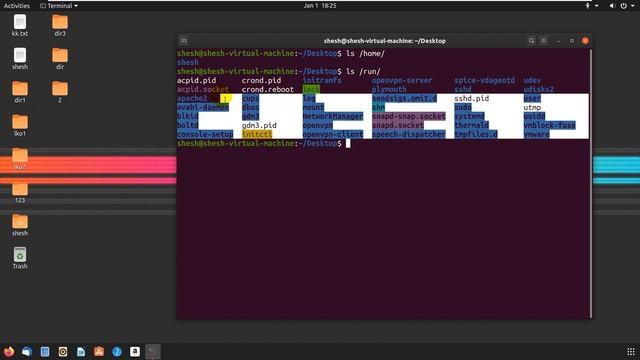
Task: Open Ubuntu Software from the dock
Action: pyautogui.click(x=99, y=351)
